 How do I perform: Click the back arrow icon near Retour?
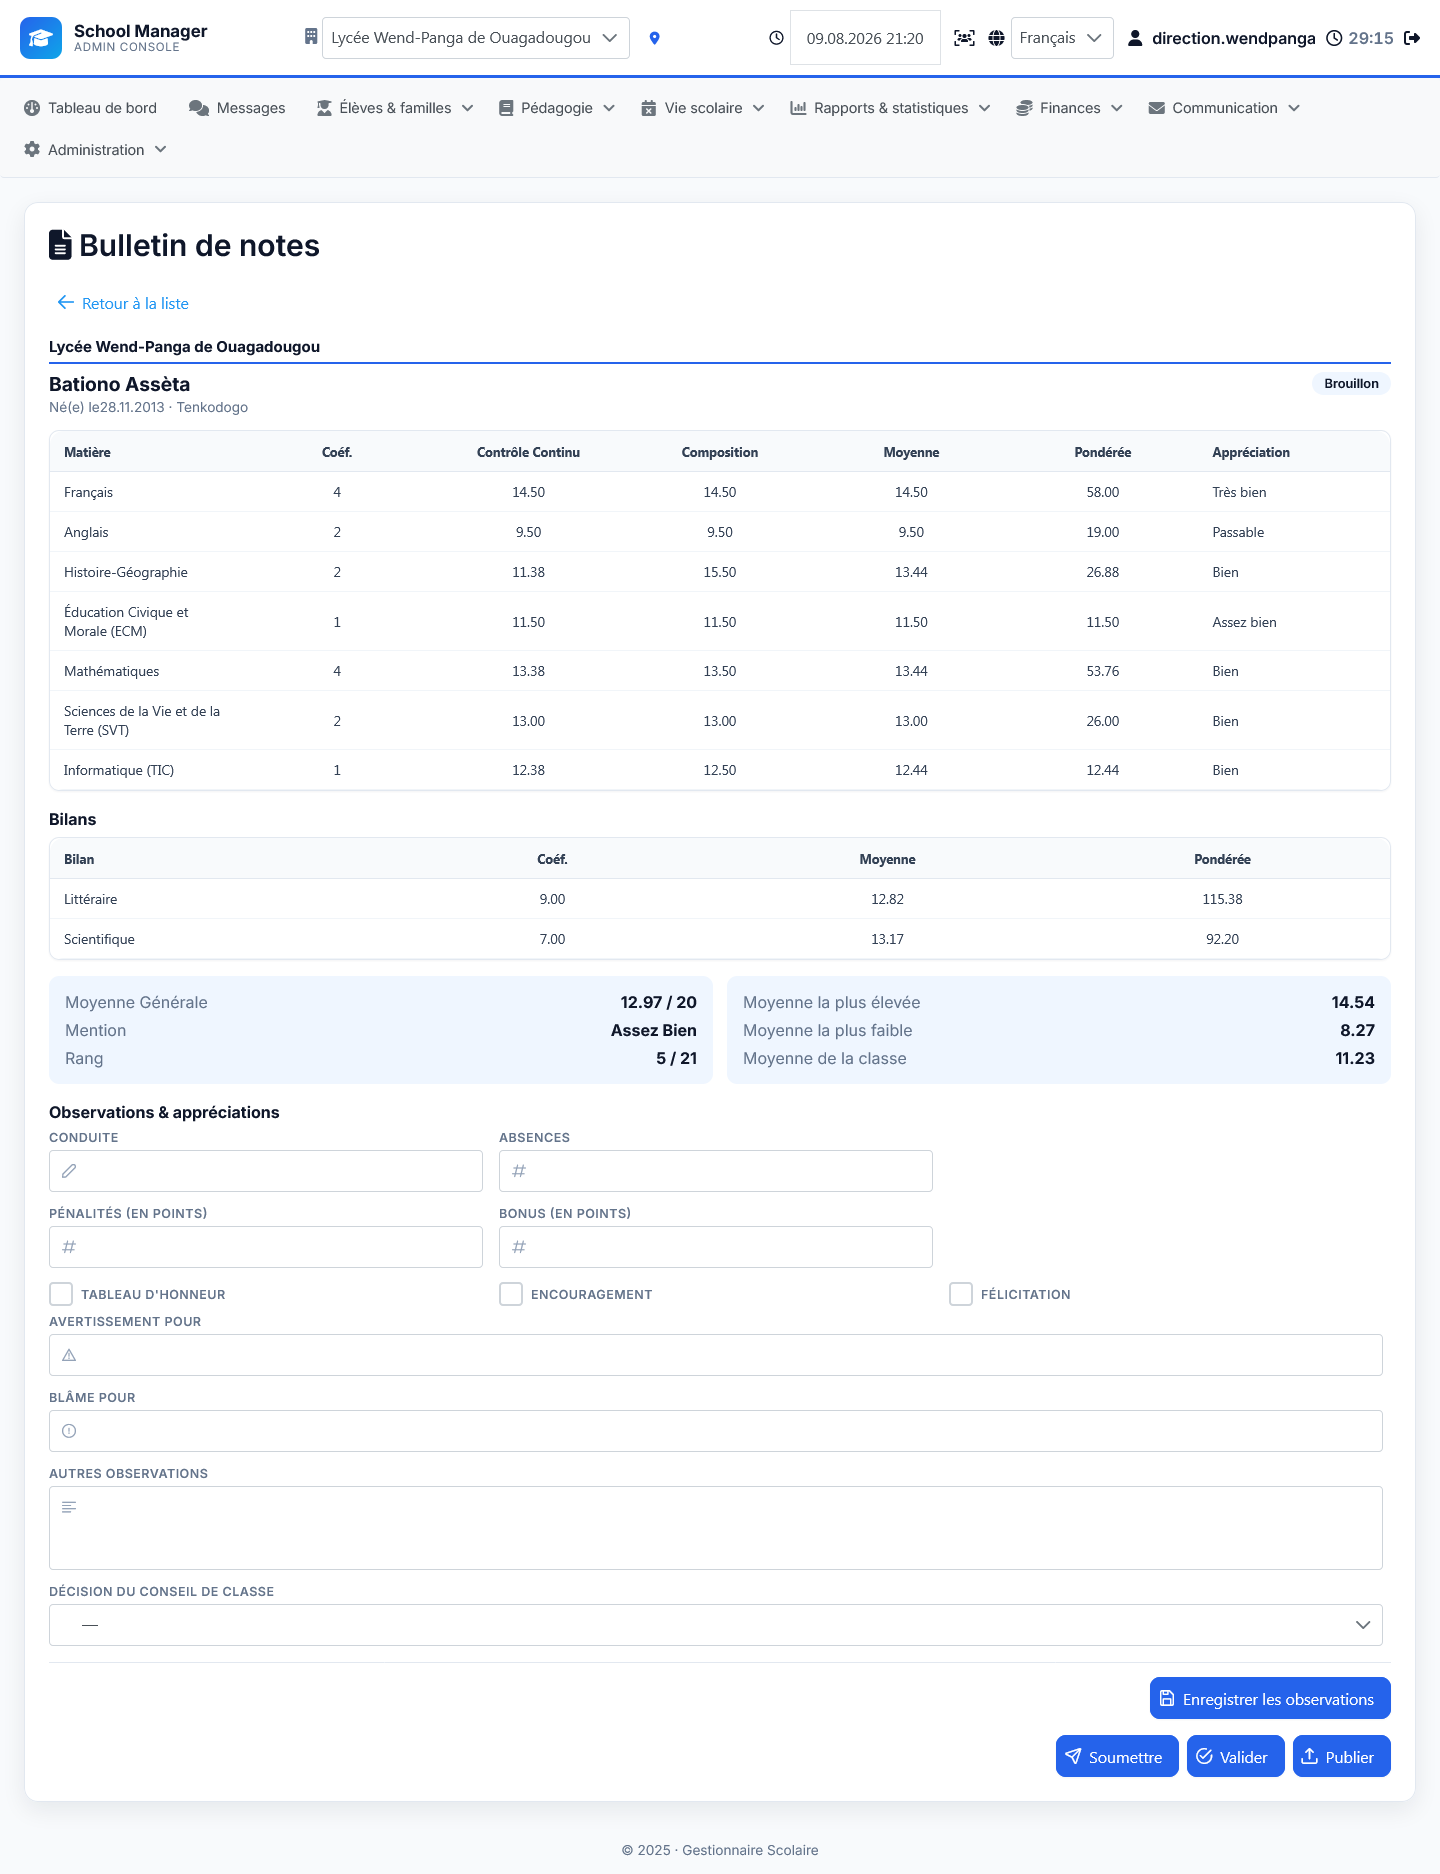66,302
